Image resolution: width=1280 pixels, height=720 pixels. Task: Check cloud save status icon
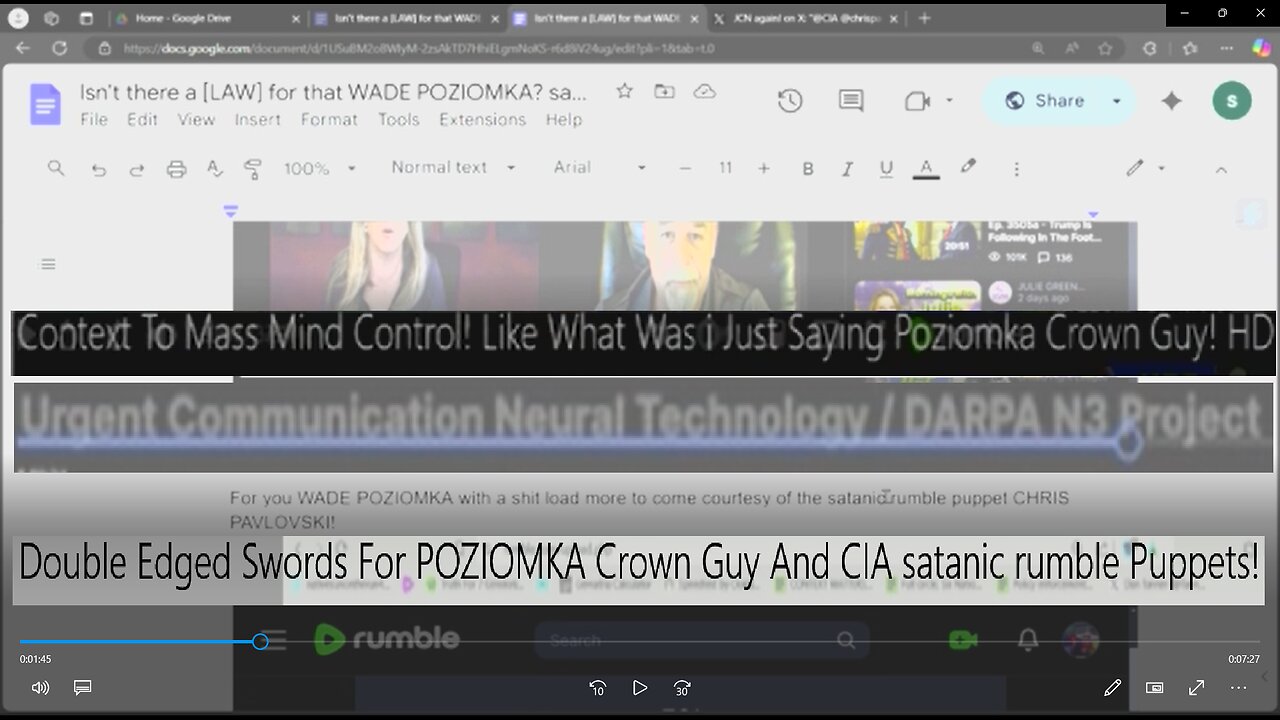click(705, 92)
